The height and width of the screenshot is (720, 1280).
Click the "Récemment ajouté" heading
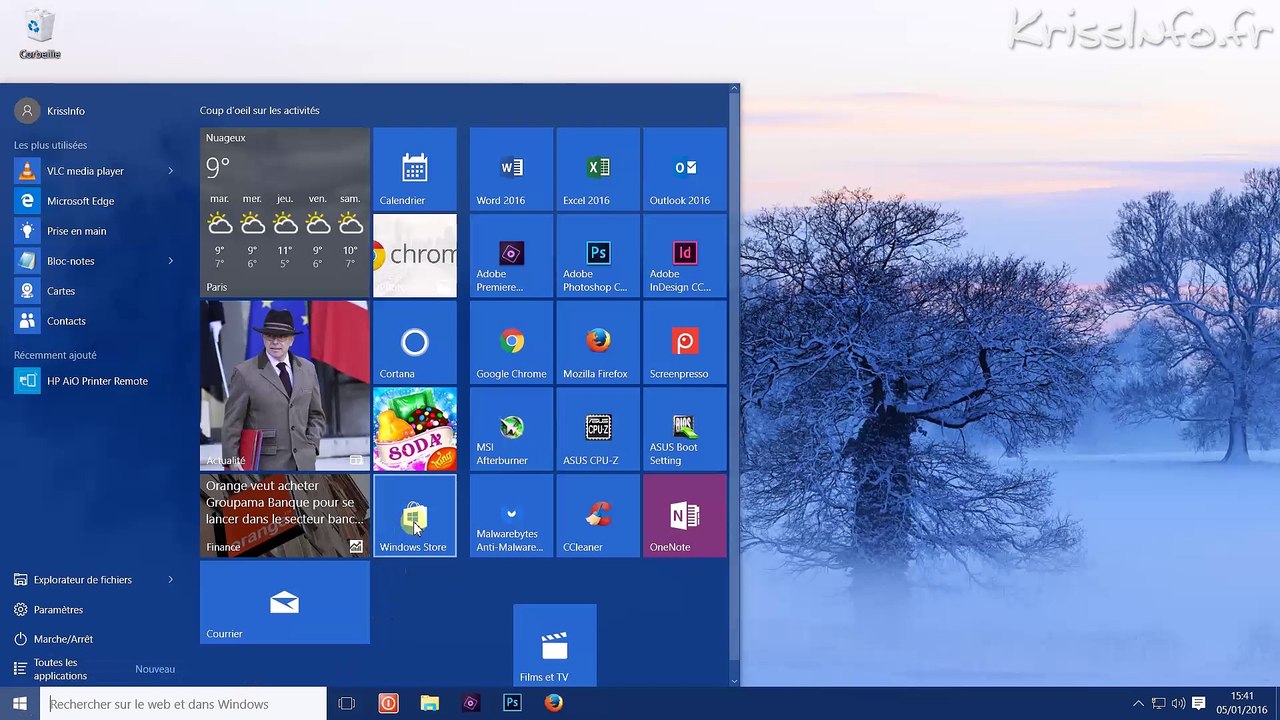pyautogui.click(x=55, y=355)
